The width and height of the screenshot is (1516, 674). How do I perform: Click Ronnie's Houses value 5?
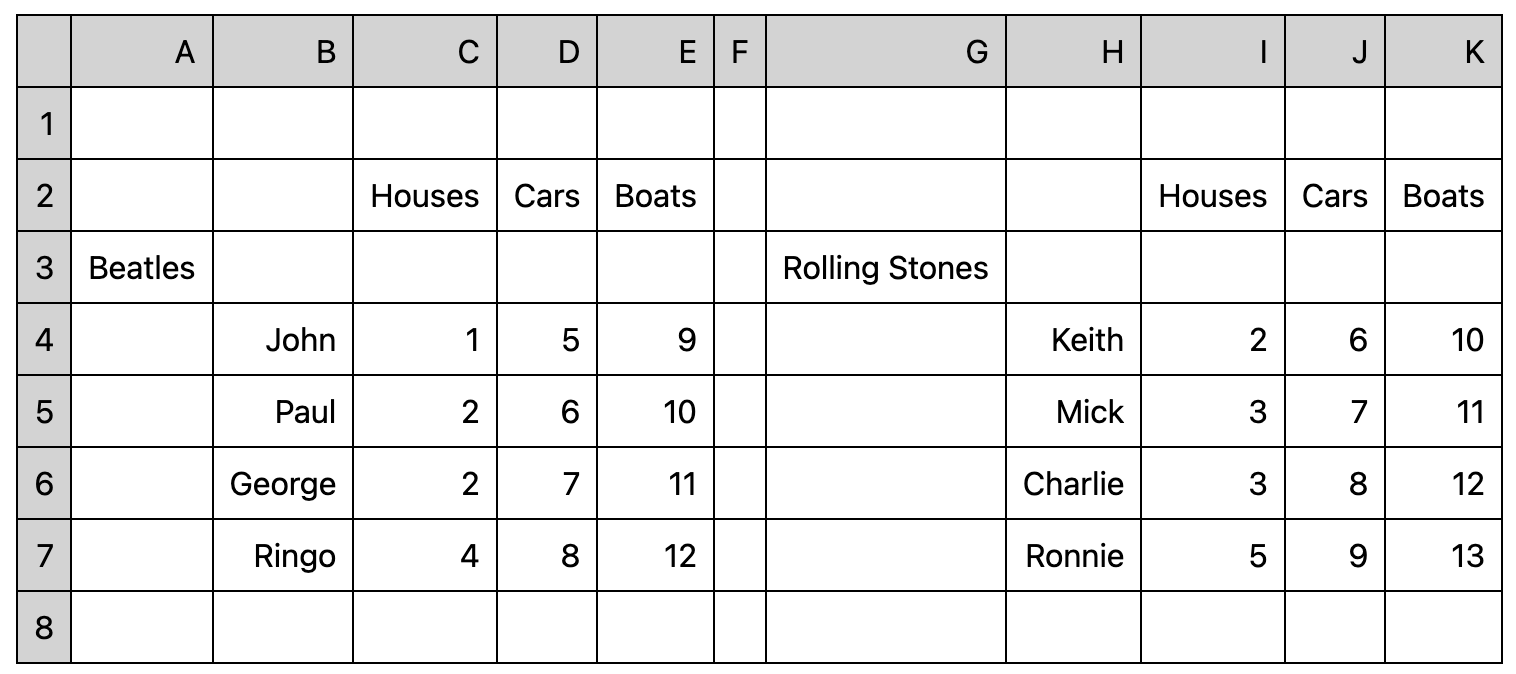pos(1213,555)
